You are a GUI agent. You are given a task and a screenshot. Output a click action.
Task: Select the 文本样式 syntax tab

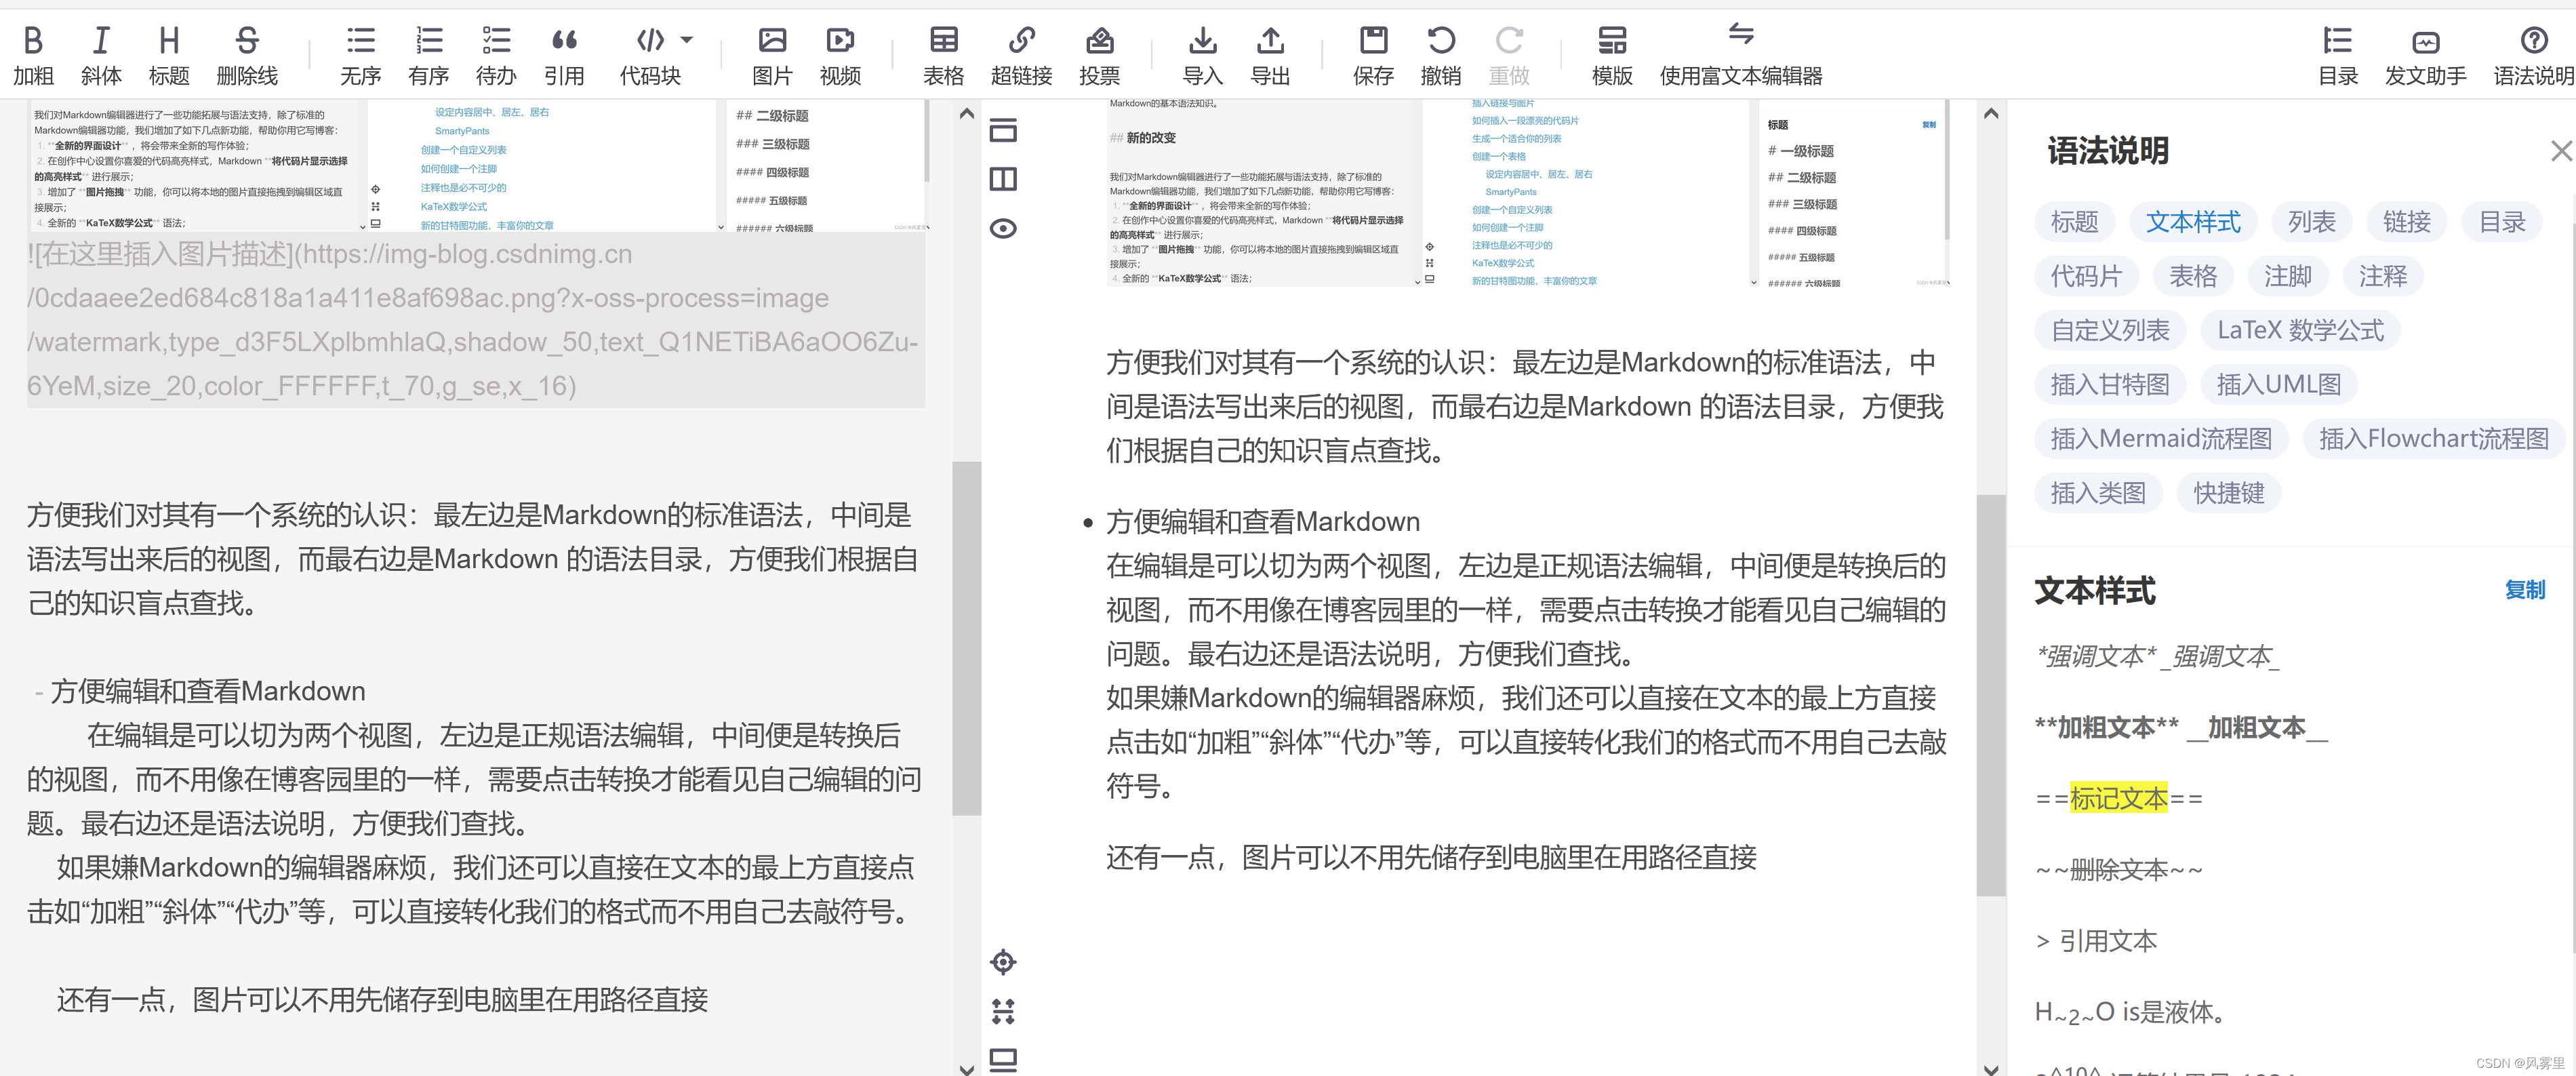click(2192, 222)
